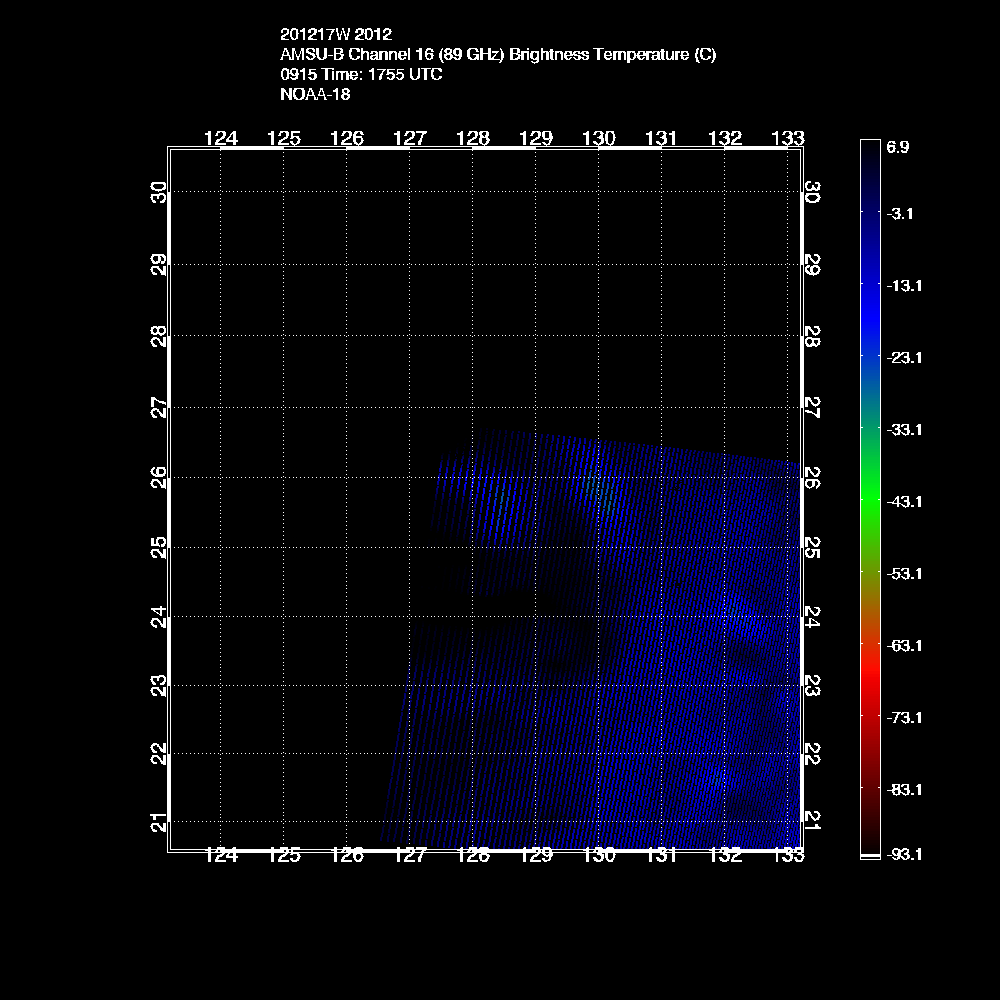Click the 133 longitude label on top axis
The width and height of the screenshot is (1000, 1000).
click(788, 138)
